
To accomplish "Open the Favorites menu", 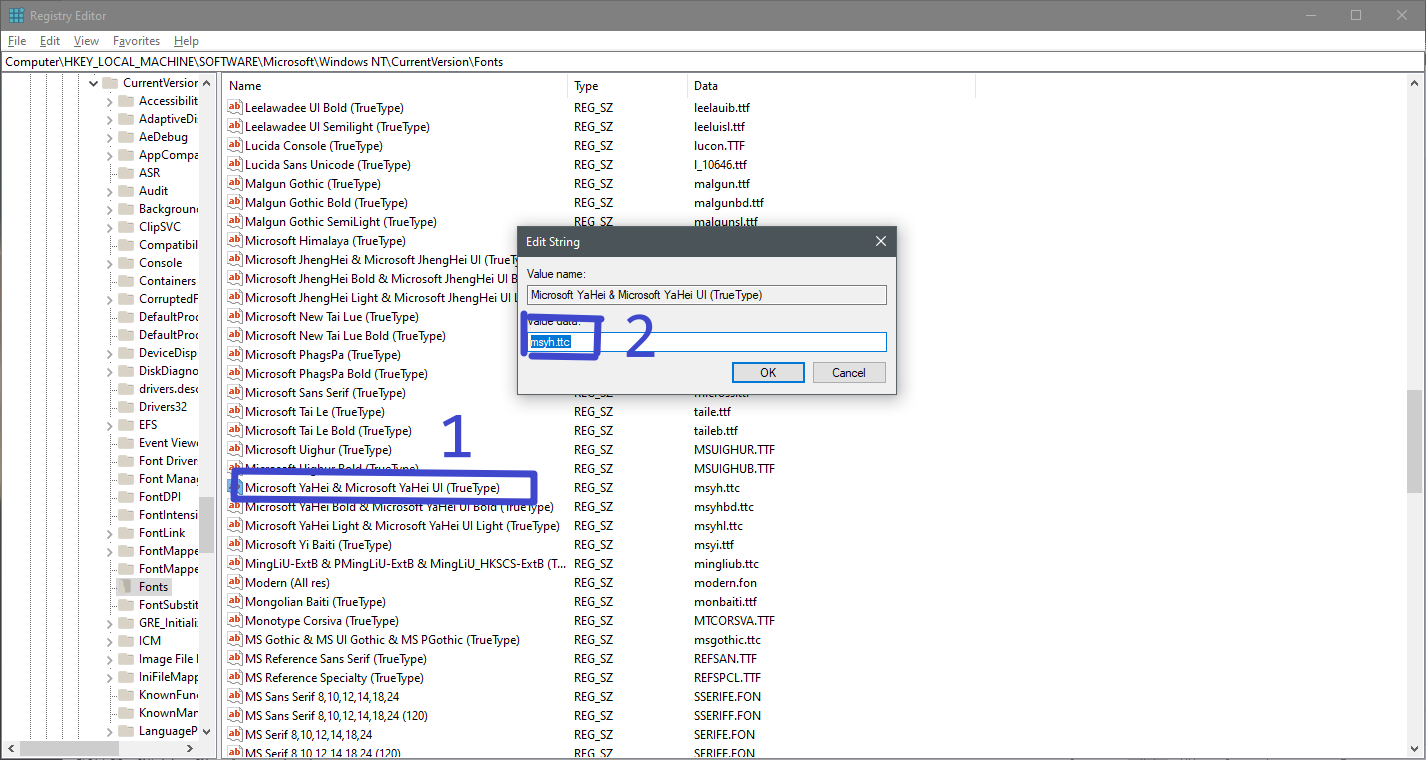I will [136, 41].
